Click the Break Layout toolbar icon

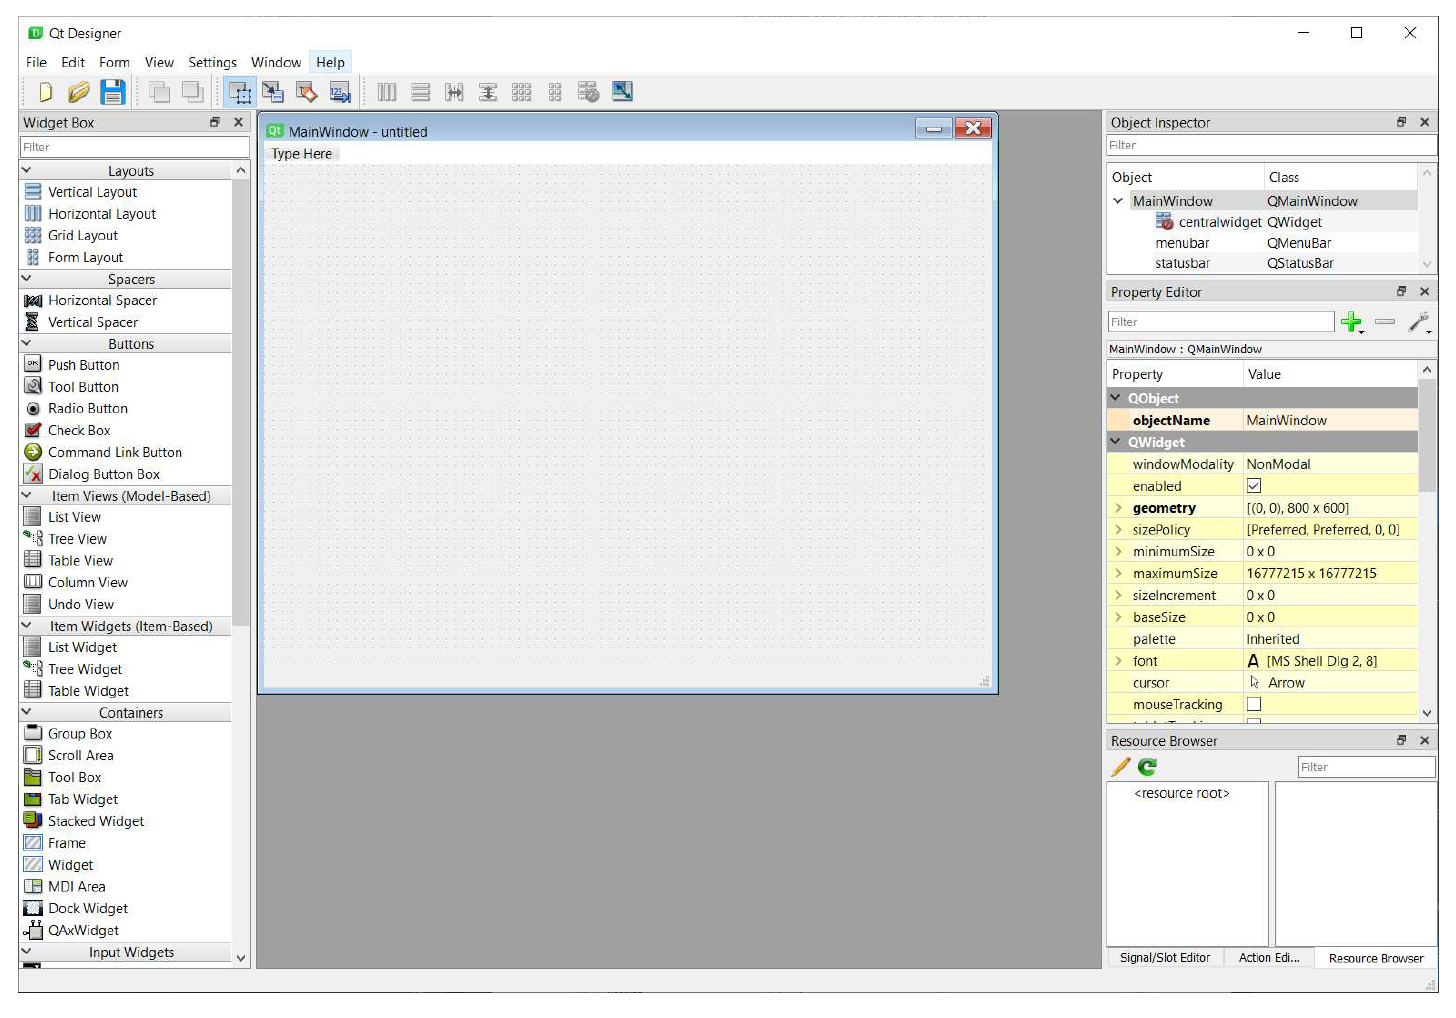588,92
